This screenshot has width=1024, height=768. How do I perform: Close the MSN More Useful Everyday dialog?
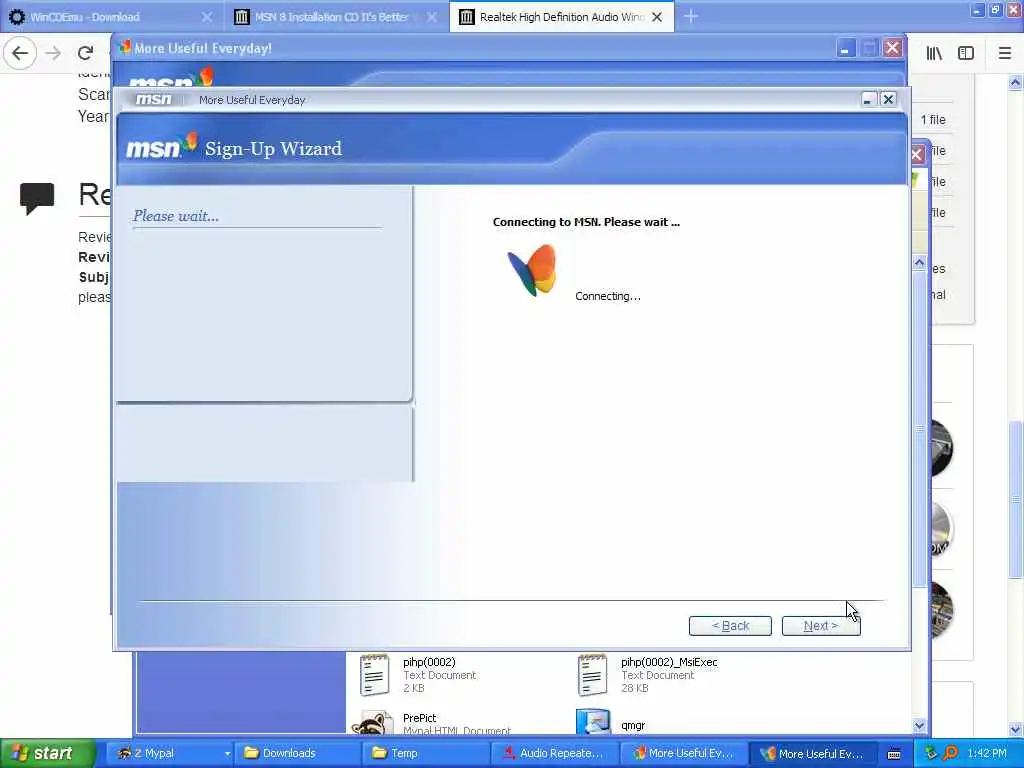click(888, 99)
